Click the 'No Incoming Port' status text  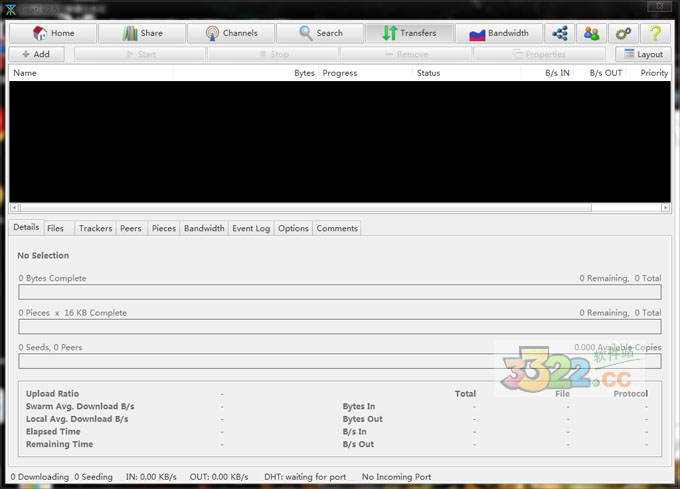[x=396, y=477]
